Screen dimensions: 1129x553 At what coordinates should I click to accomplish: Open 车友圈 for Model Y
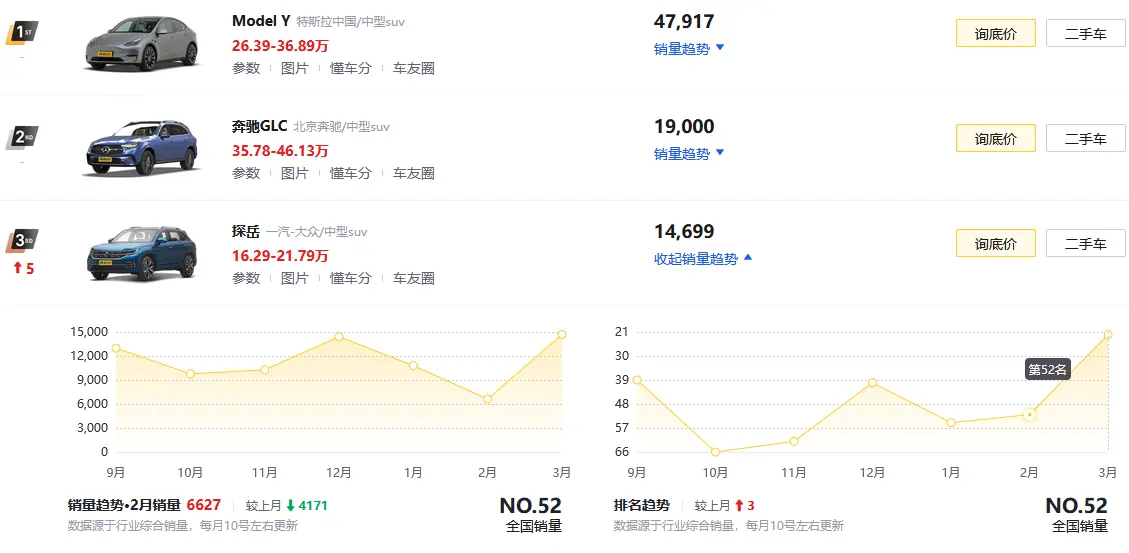coord(413,68)
